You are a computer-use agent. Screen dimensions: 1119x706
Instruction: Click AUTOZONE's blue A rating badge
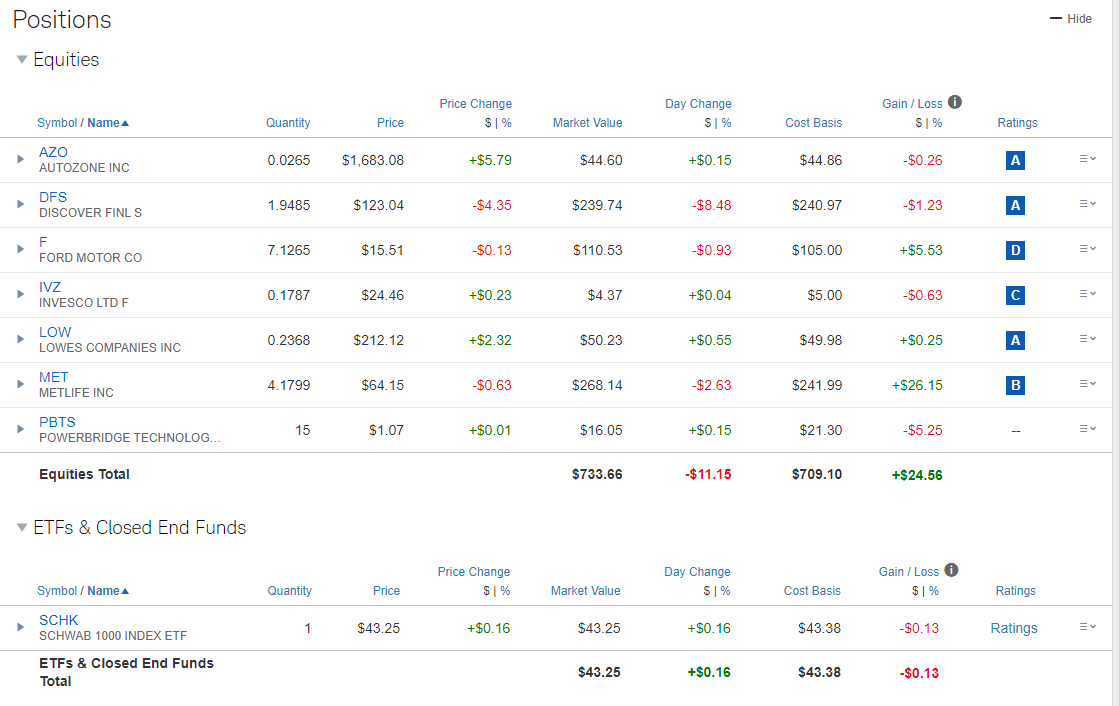point(1015,159)
